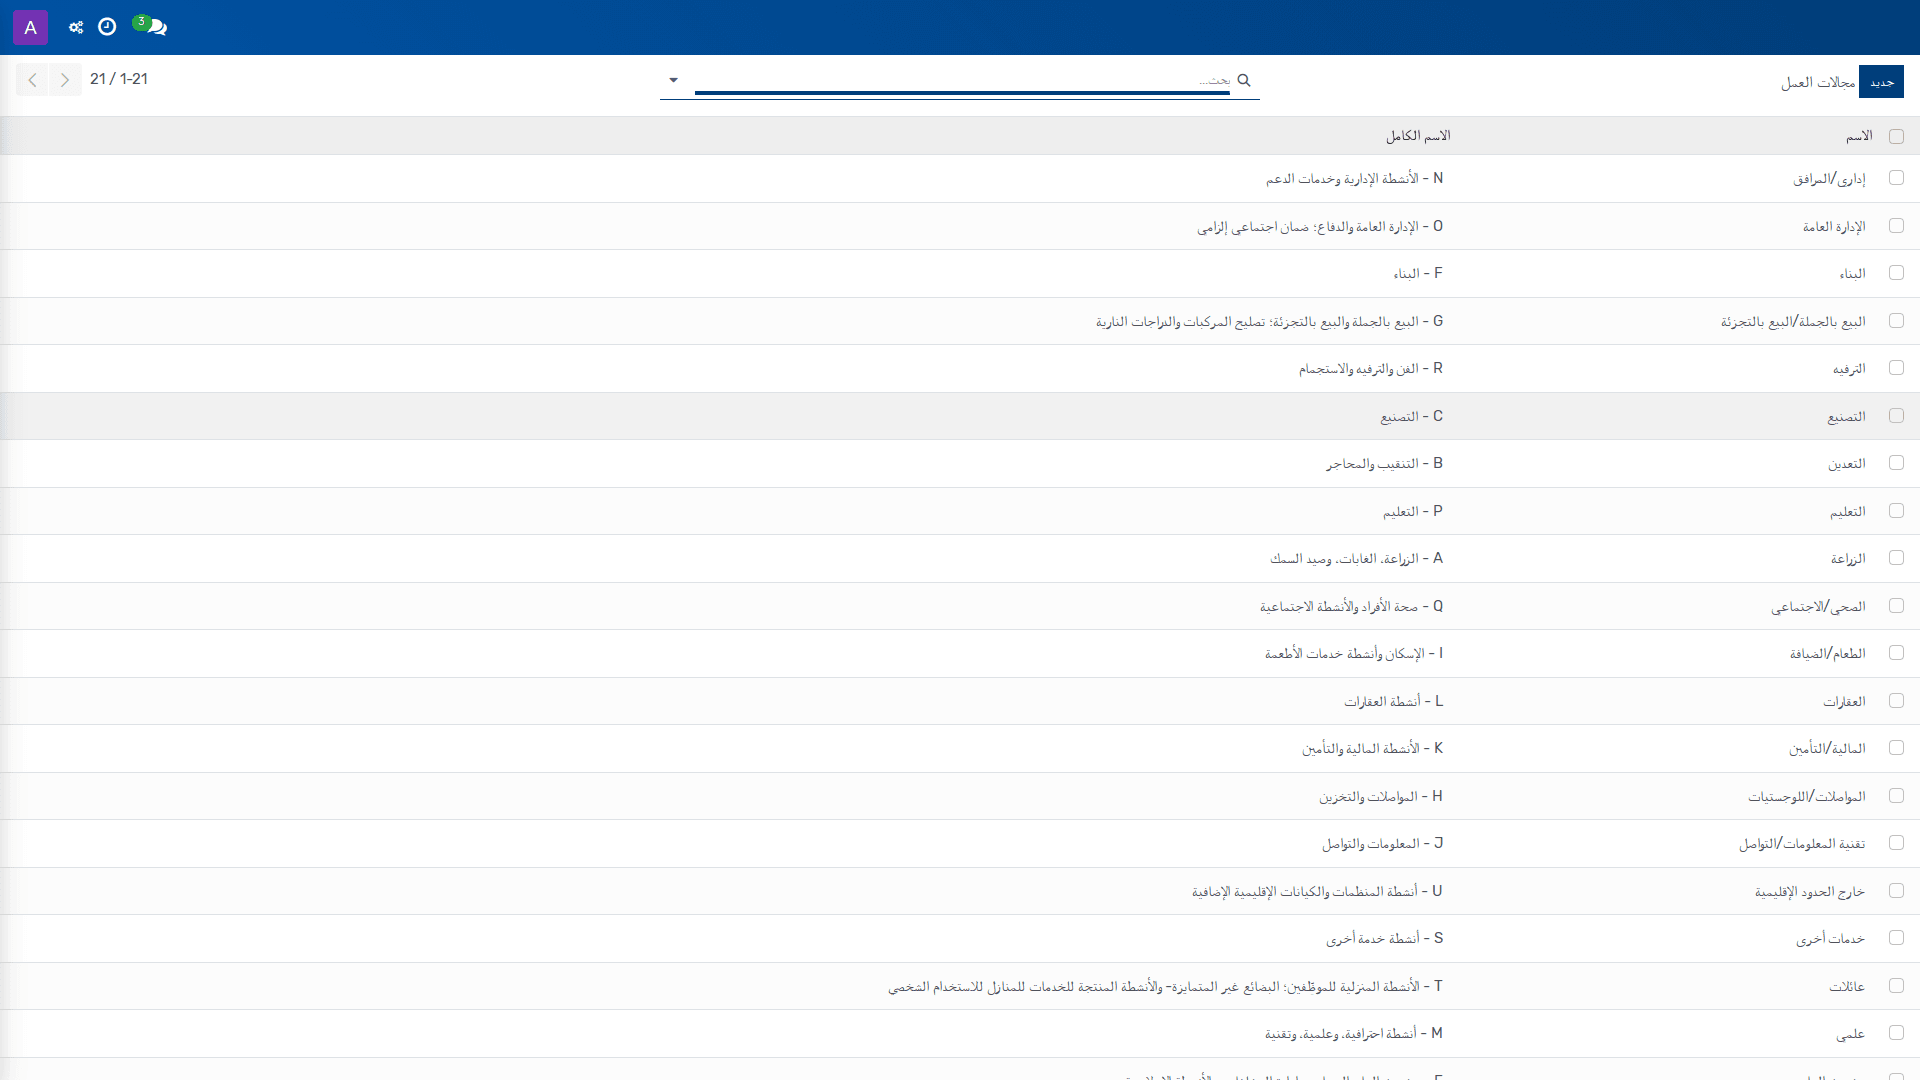This screenshot has height=1080, width=1920.
Task: Check the الصحي/الاجتماعي row checkbox
Action: [x=1896, y=606]
